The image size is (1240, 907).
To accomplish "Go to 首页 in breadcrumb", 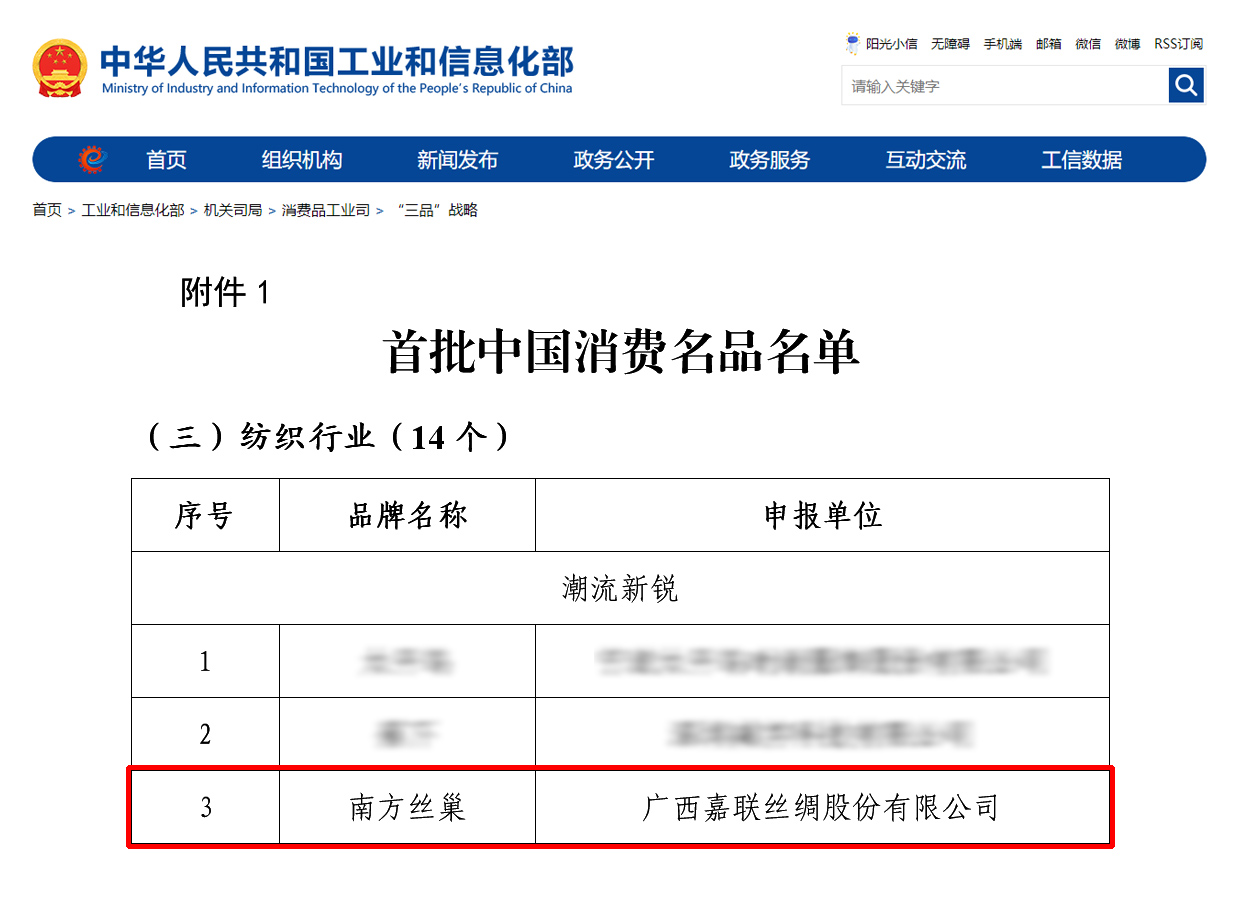I will pos(47,210).
